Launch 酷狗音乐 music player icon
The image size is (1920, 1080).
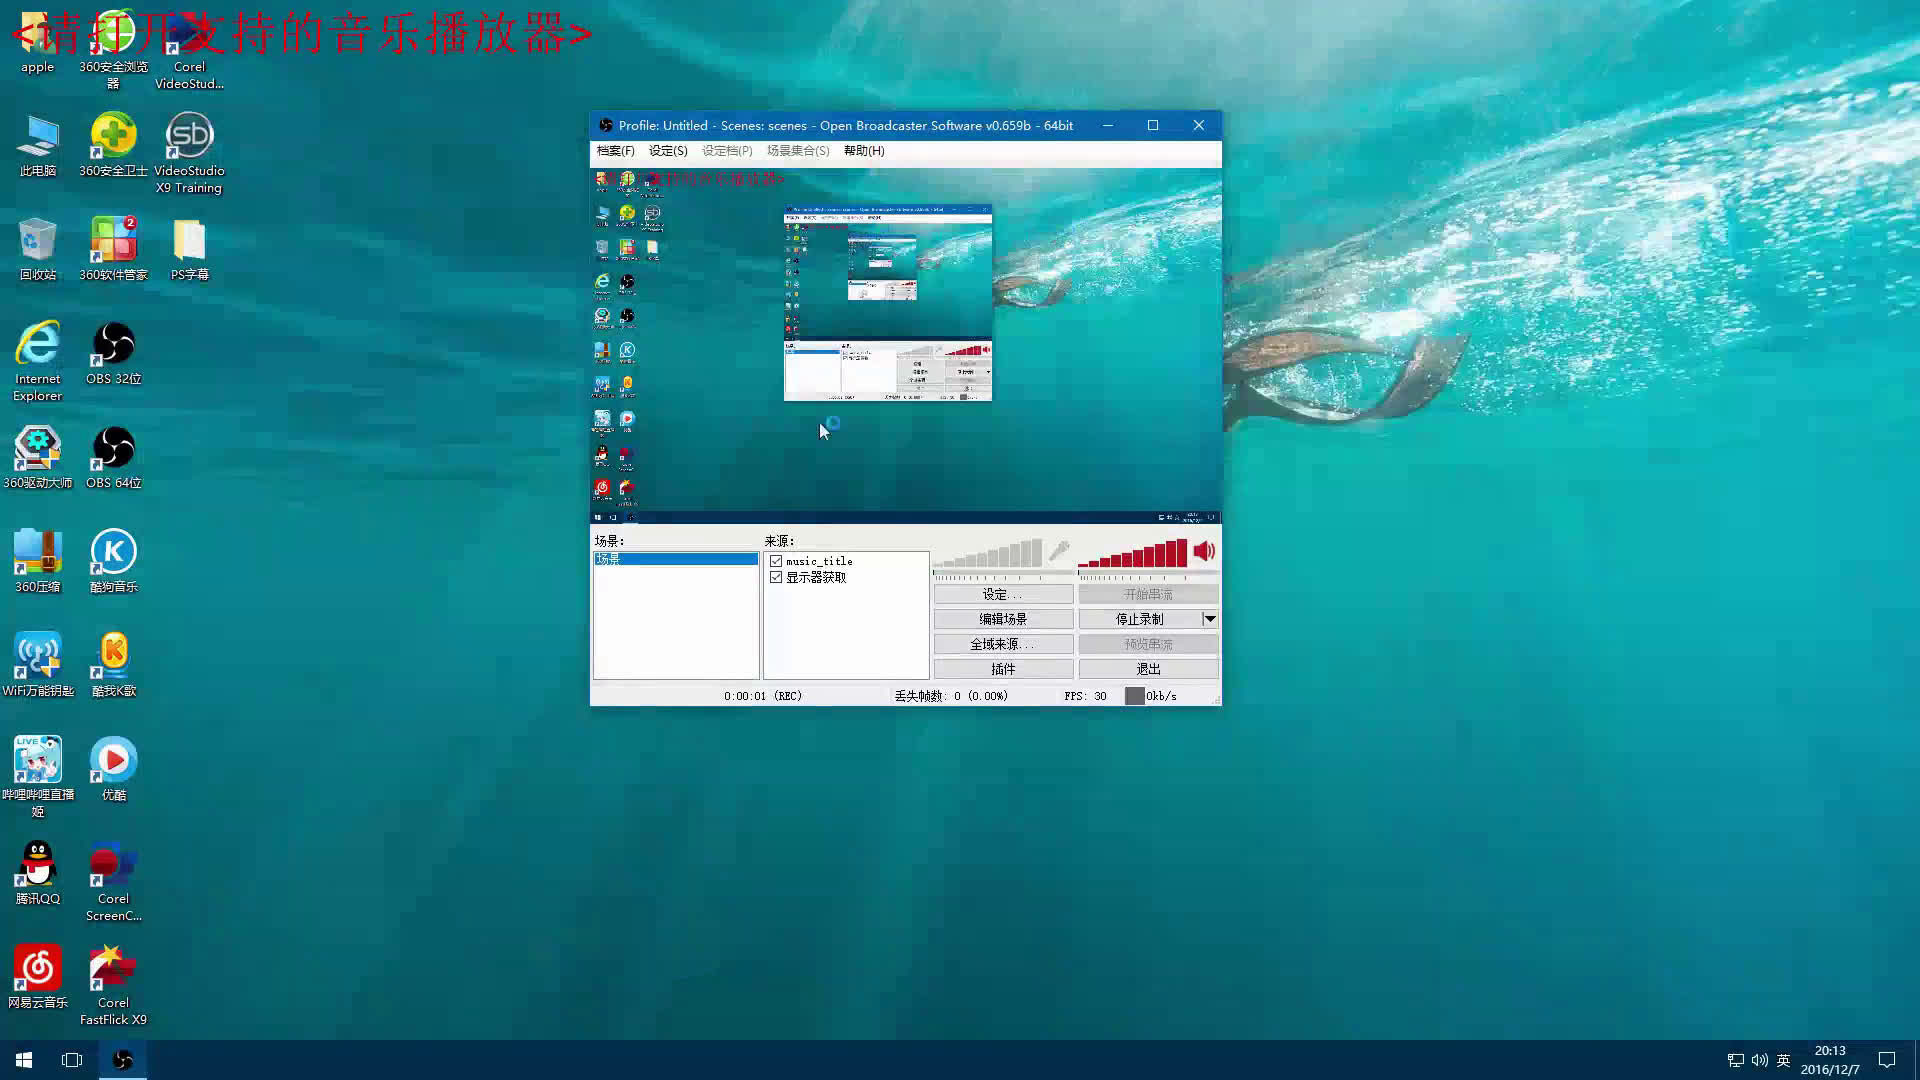[x=113, y=553]
